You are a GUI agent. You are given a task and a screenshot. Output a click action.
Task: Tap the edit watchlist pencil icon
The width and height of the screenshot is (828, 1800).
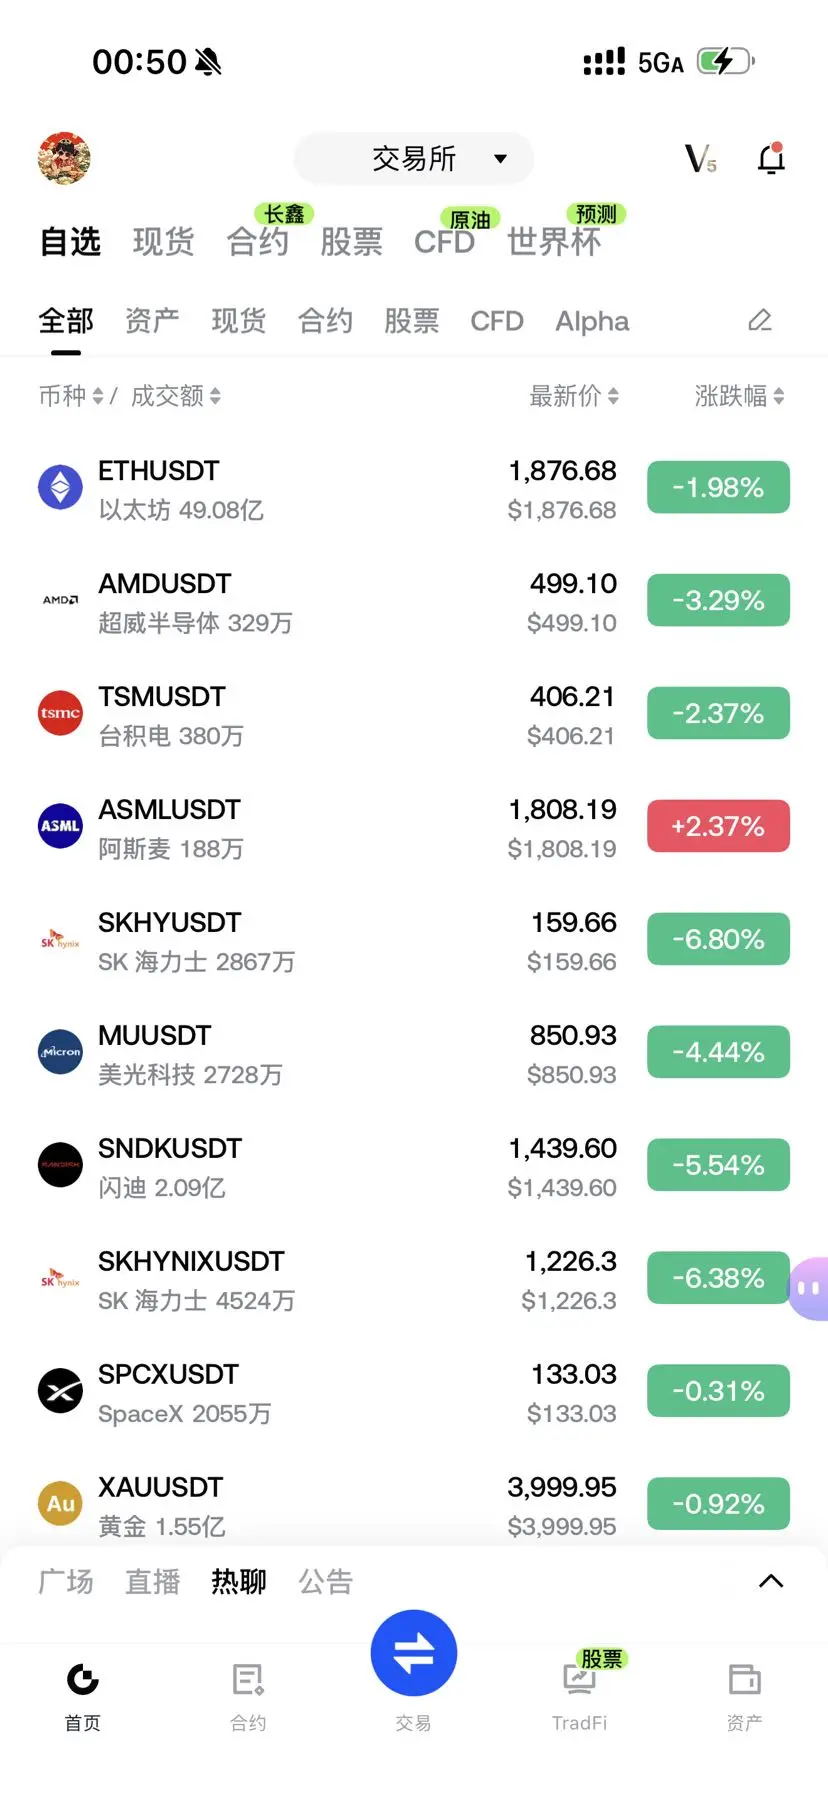coord(760,320)
